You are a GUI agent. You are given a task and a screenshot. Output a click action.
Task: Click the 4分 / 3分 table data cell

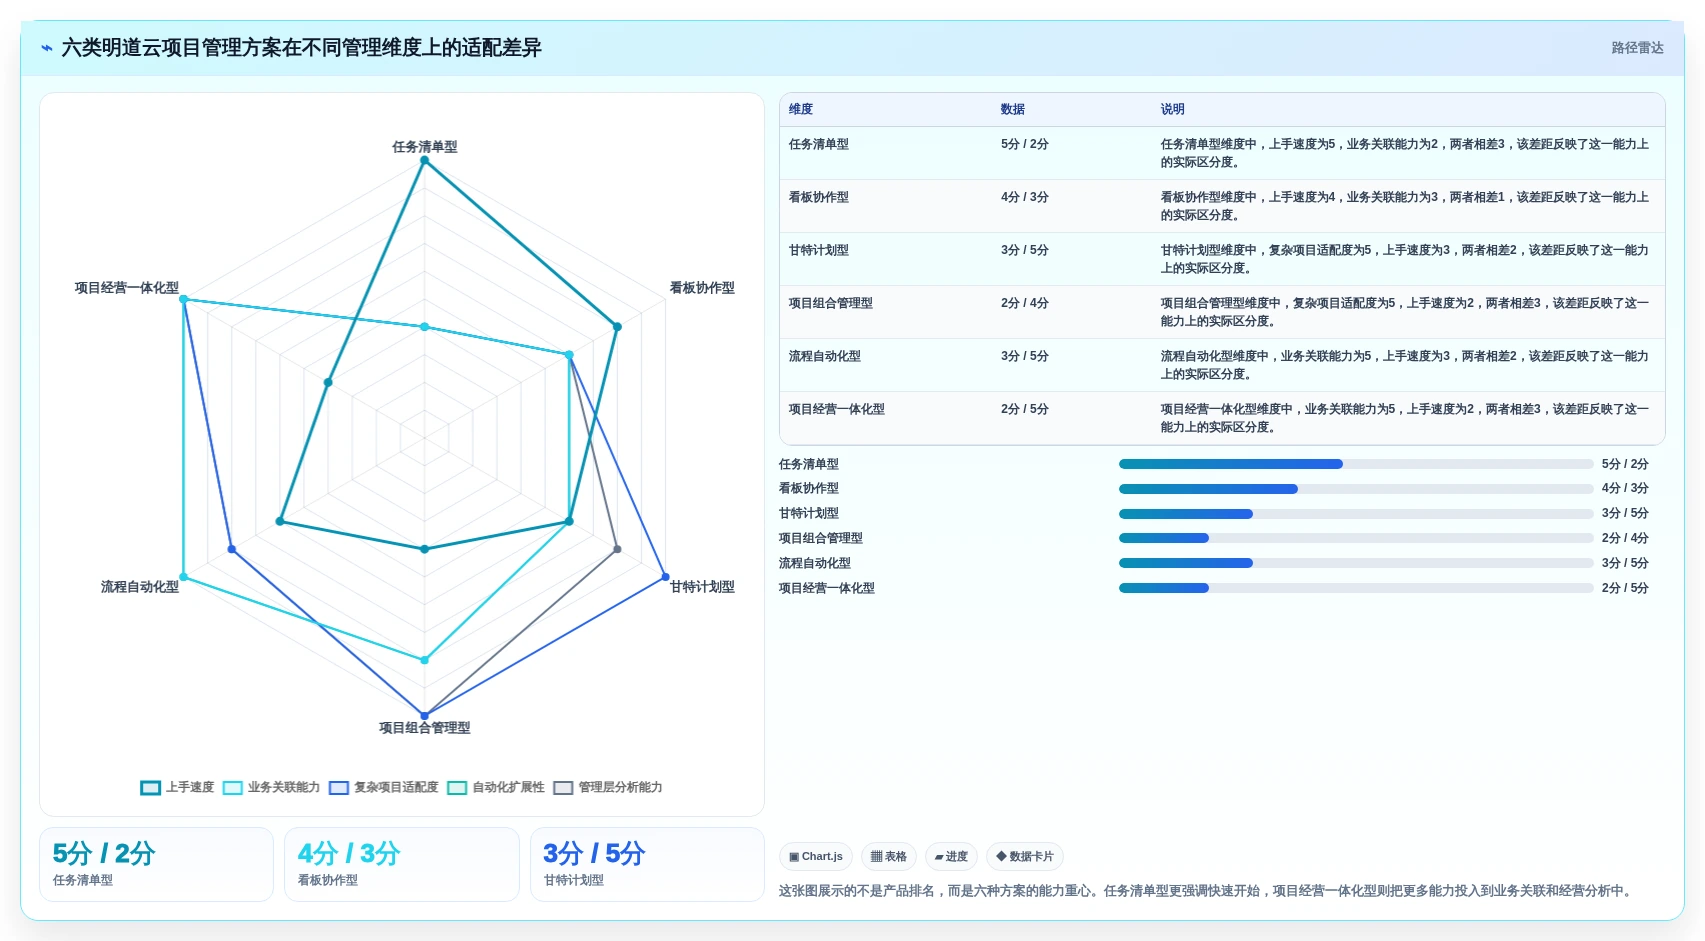(1025, 197)
